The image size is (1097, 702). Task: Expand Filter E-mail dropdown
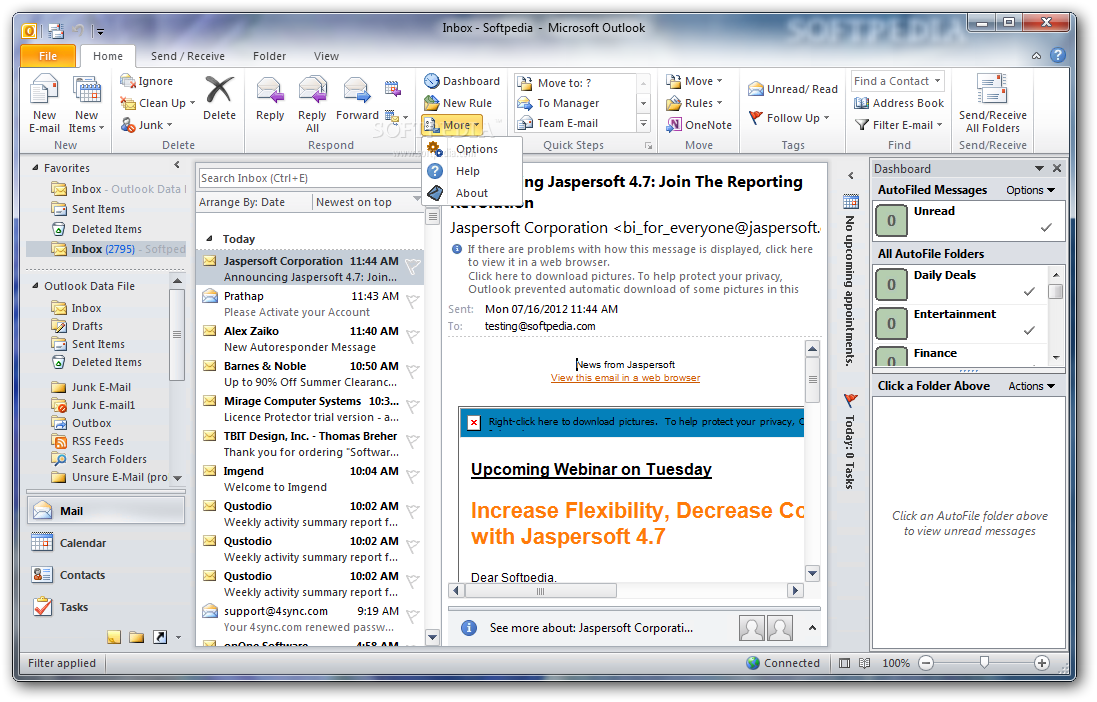[x=898, y=125]
